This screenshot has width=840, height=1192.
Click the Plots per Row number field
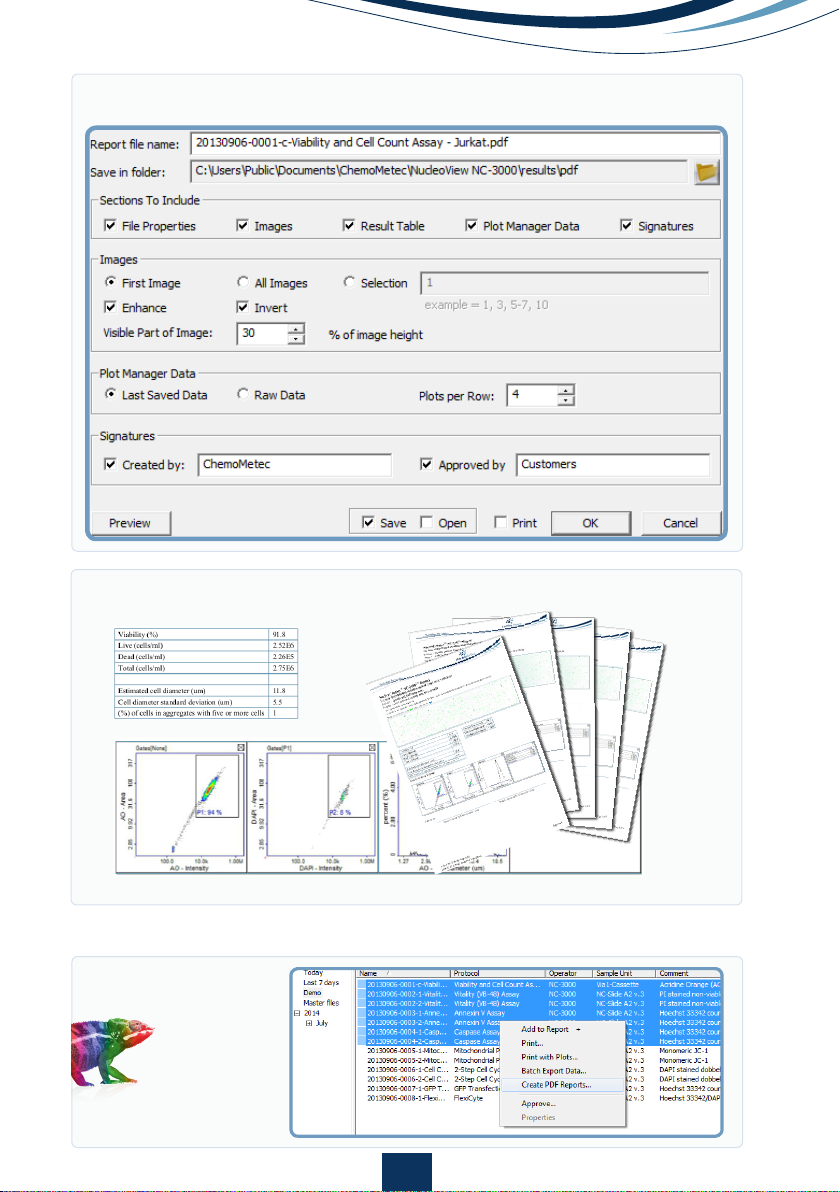click(x=532, y=395)
